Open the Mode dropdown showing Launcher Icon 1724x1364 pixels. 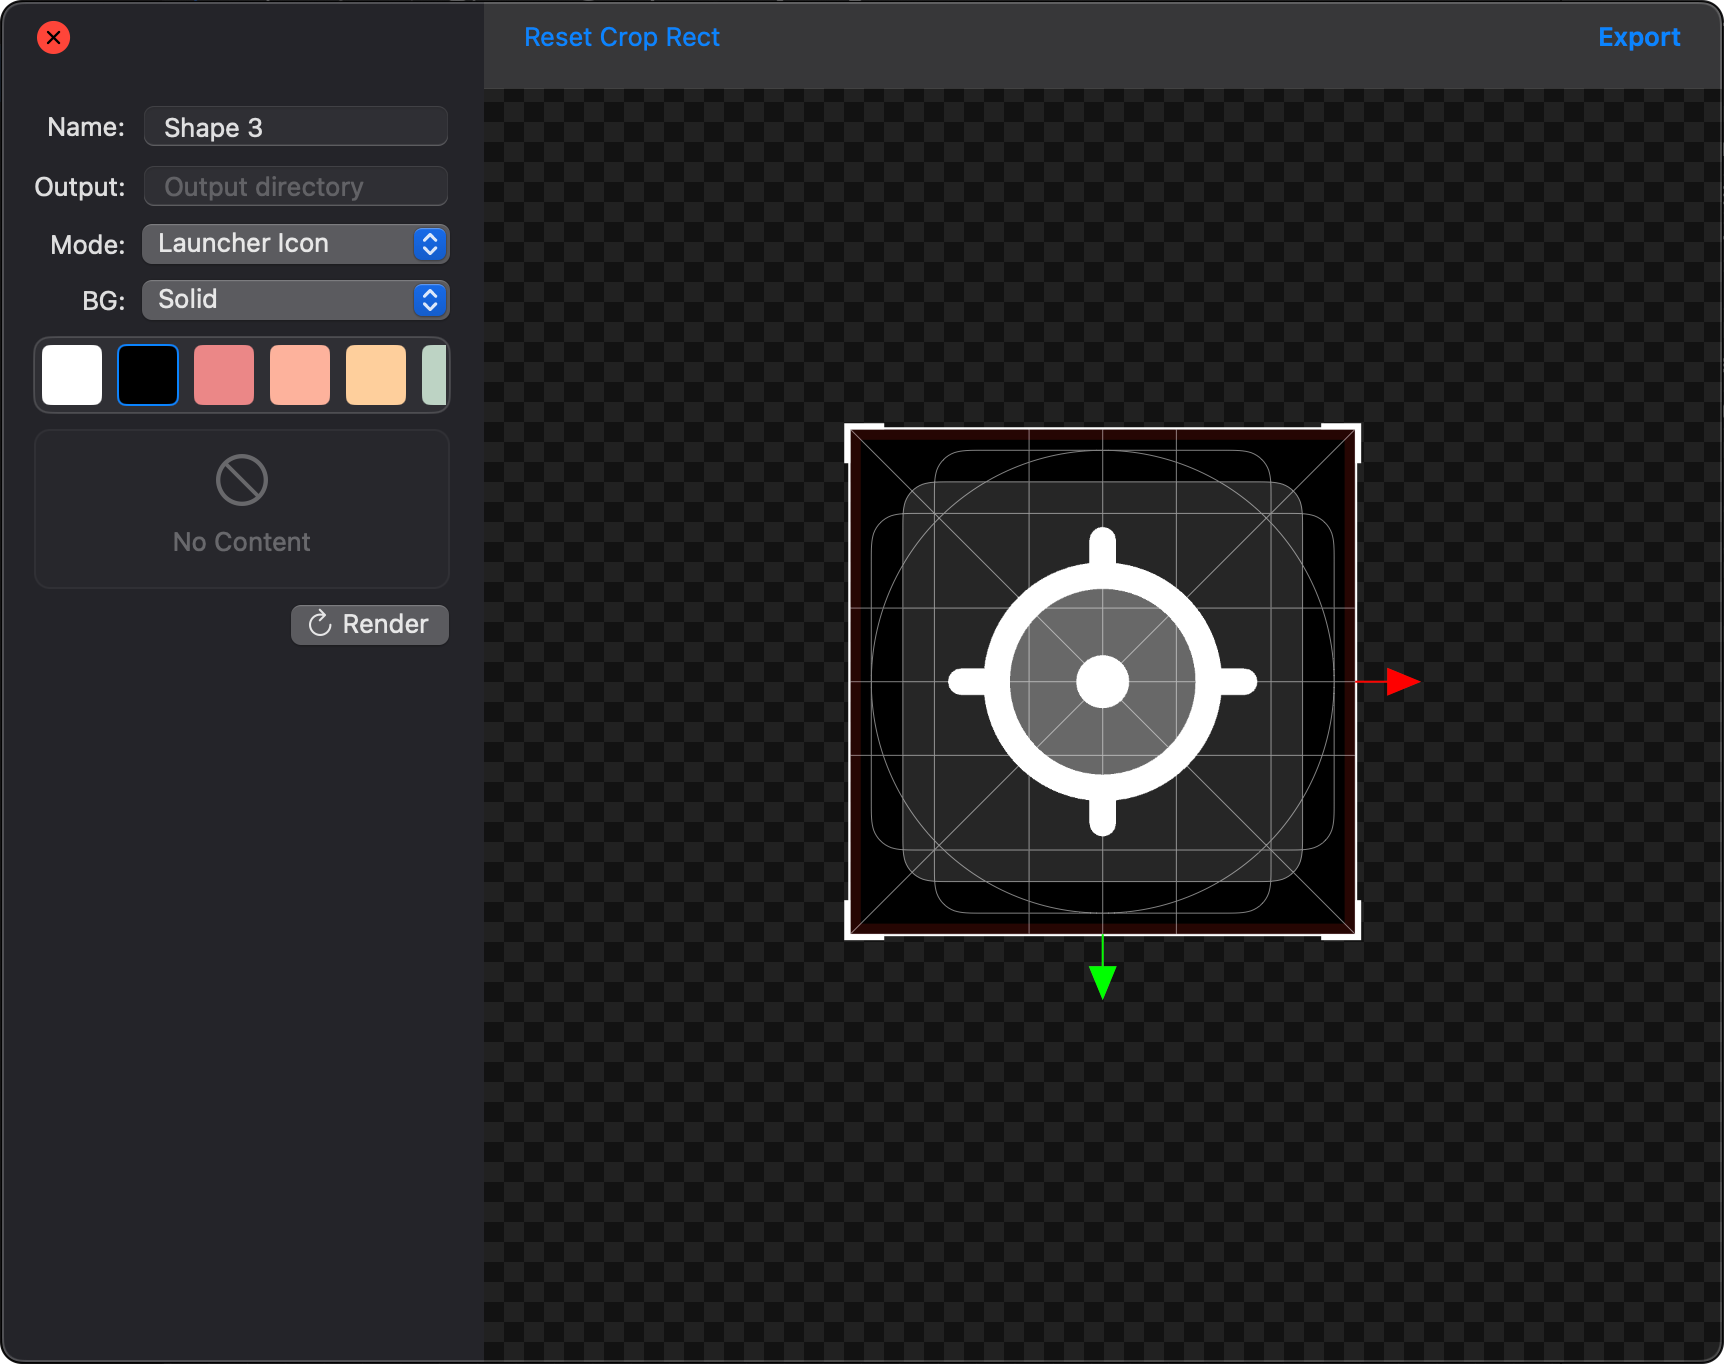coord(296,244)
